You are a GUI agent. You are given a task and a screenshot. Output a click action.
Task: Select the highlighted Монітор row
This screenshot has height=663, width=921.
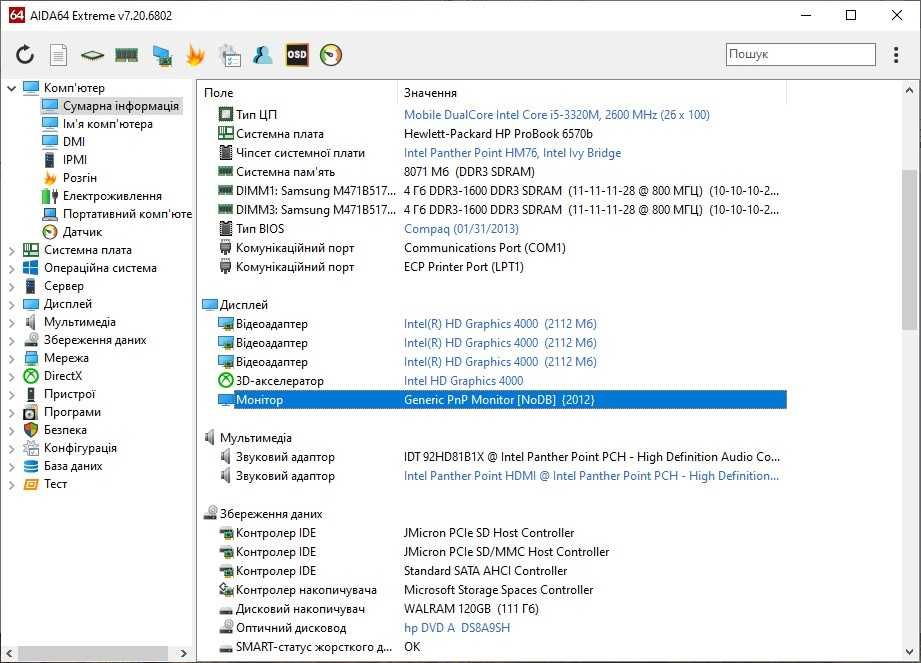(x=502, y=400)
